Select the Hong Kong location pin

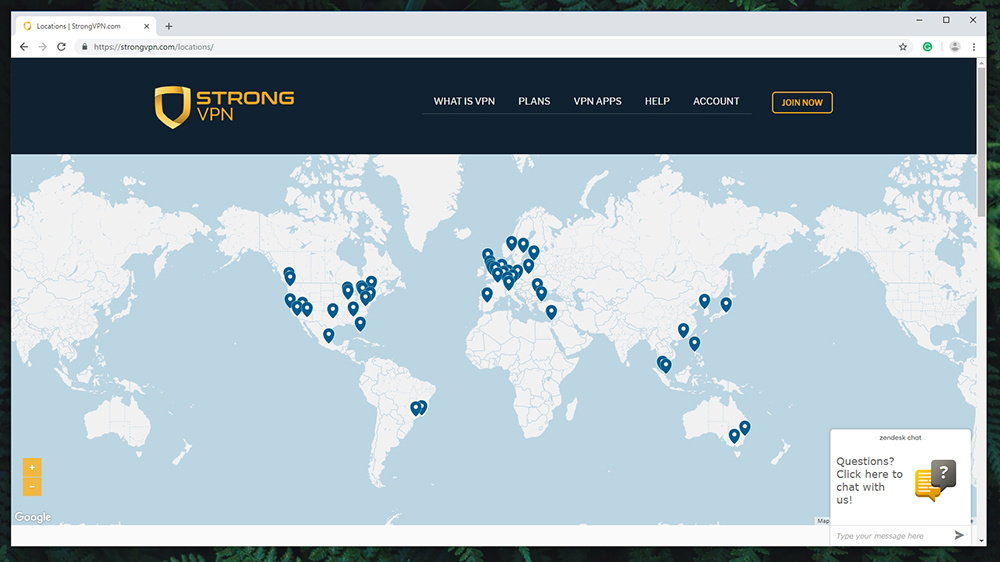click(x=683, y=329)
